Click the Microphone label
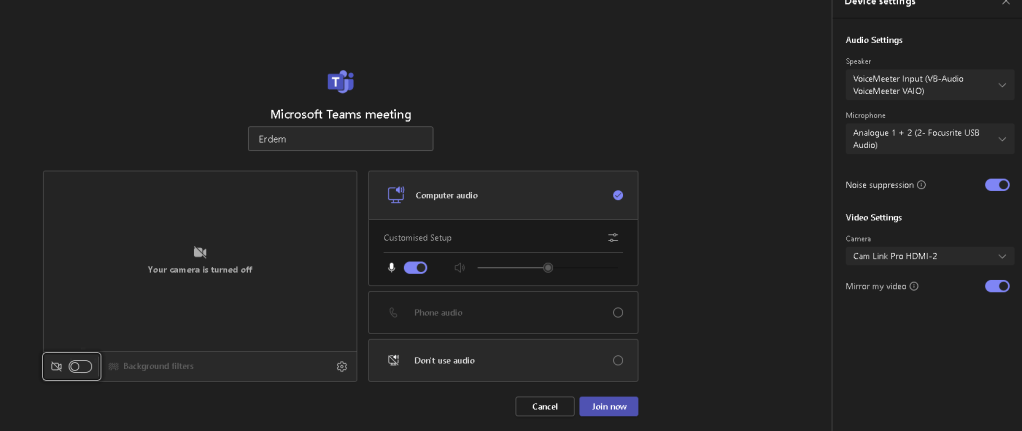Viewport: 1022px width, 431px height. click(x=866, y=115)
